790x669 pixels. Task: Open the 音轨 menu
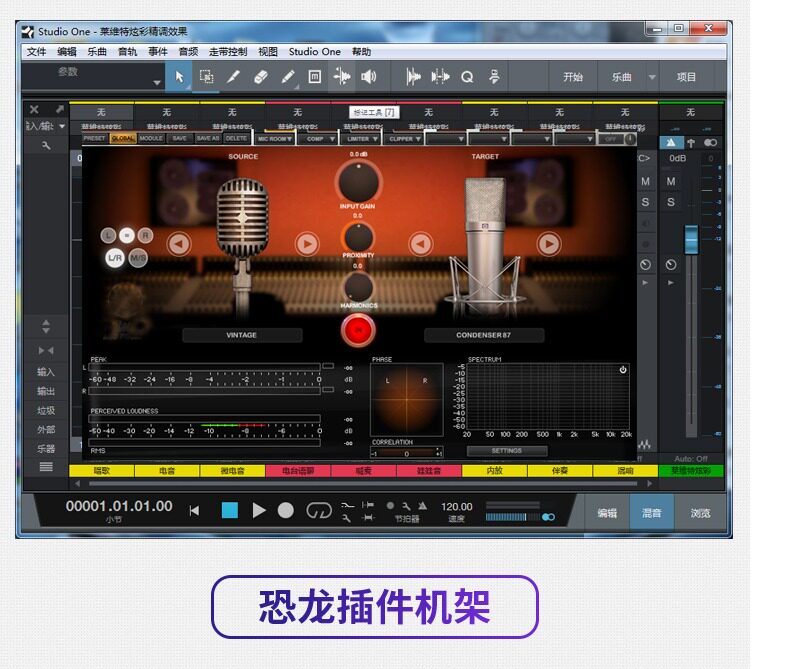click(127, 51)
